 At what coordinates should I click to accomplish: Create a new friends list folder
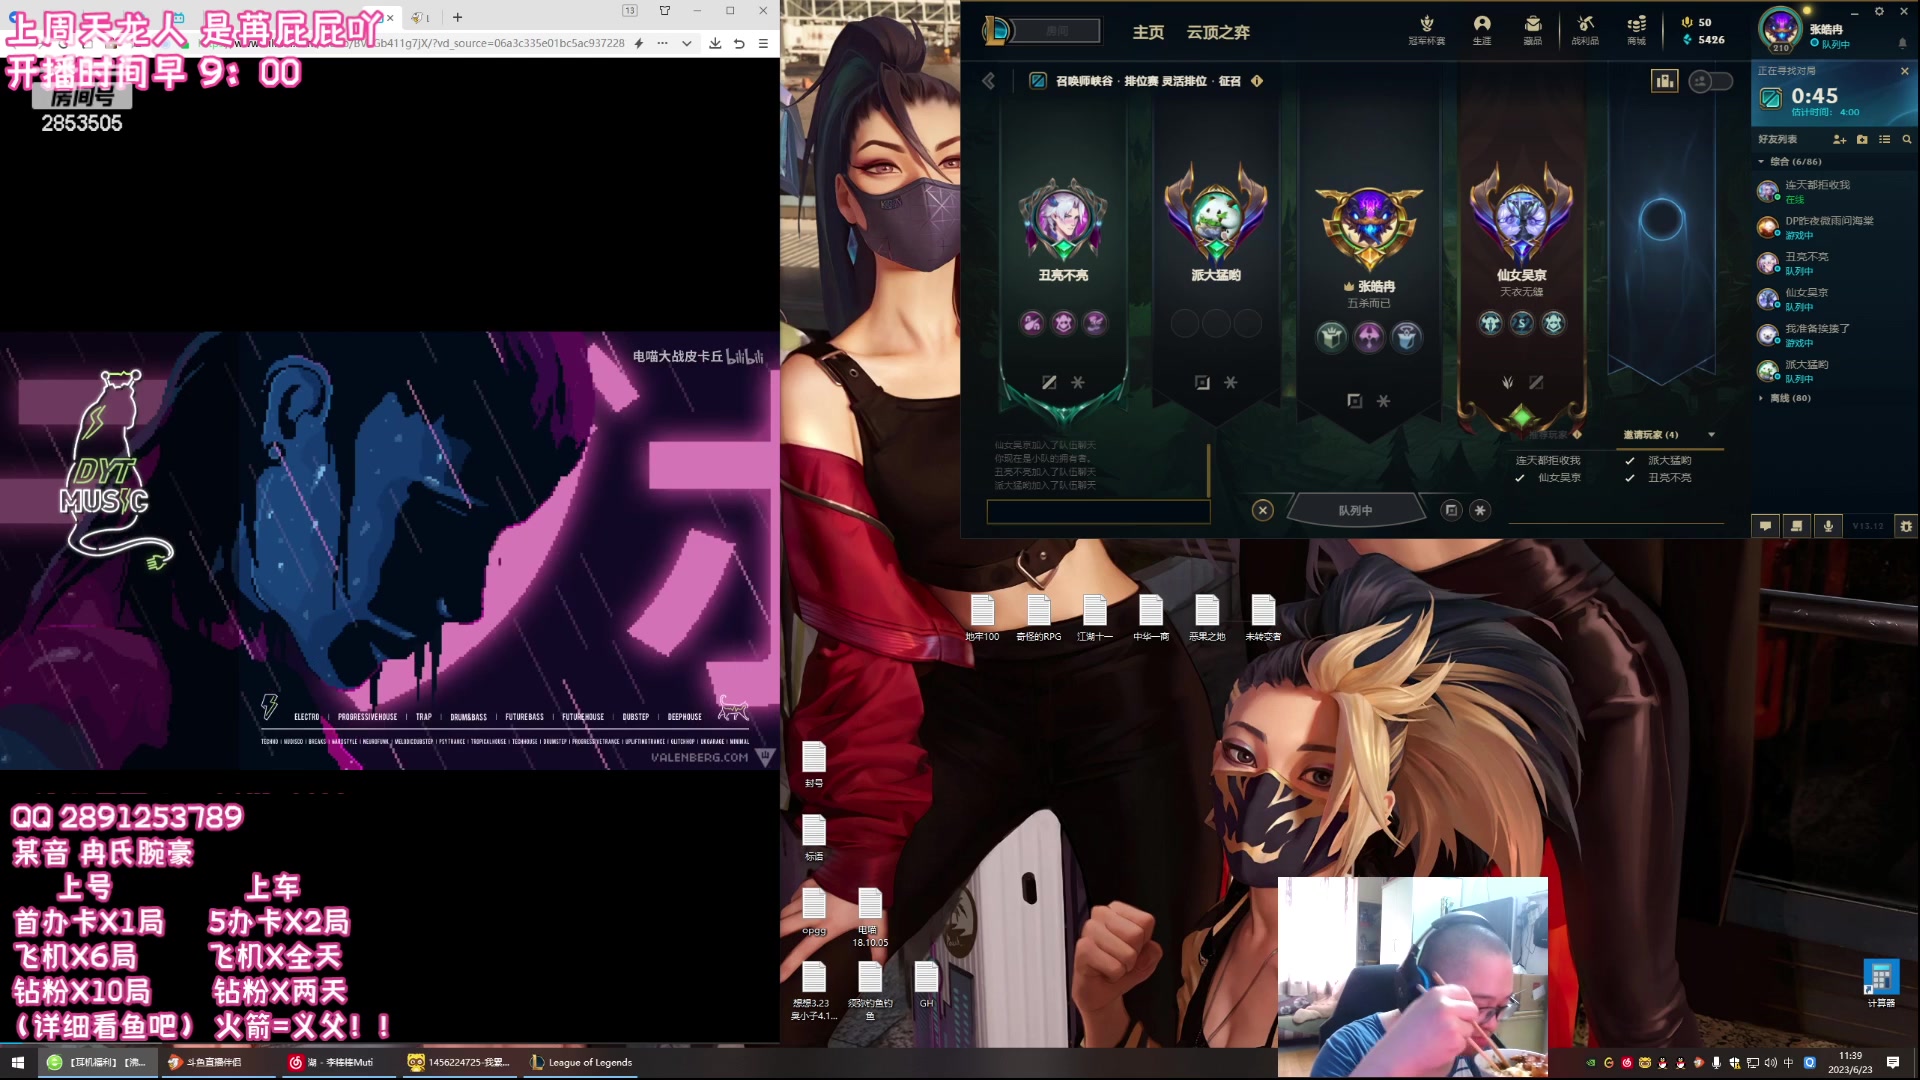1862,139
